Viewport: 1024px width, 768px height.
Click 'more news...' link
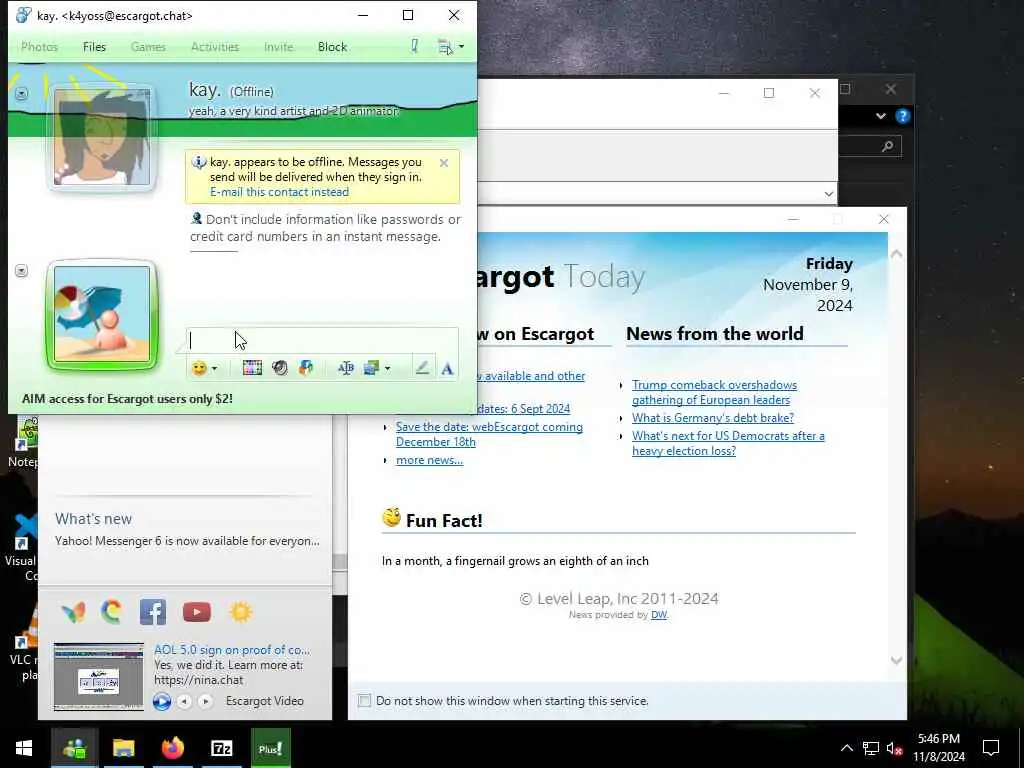[x=429, y=460]
